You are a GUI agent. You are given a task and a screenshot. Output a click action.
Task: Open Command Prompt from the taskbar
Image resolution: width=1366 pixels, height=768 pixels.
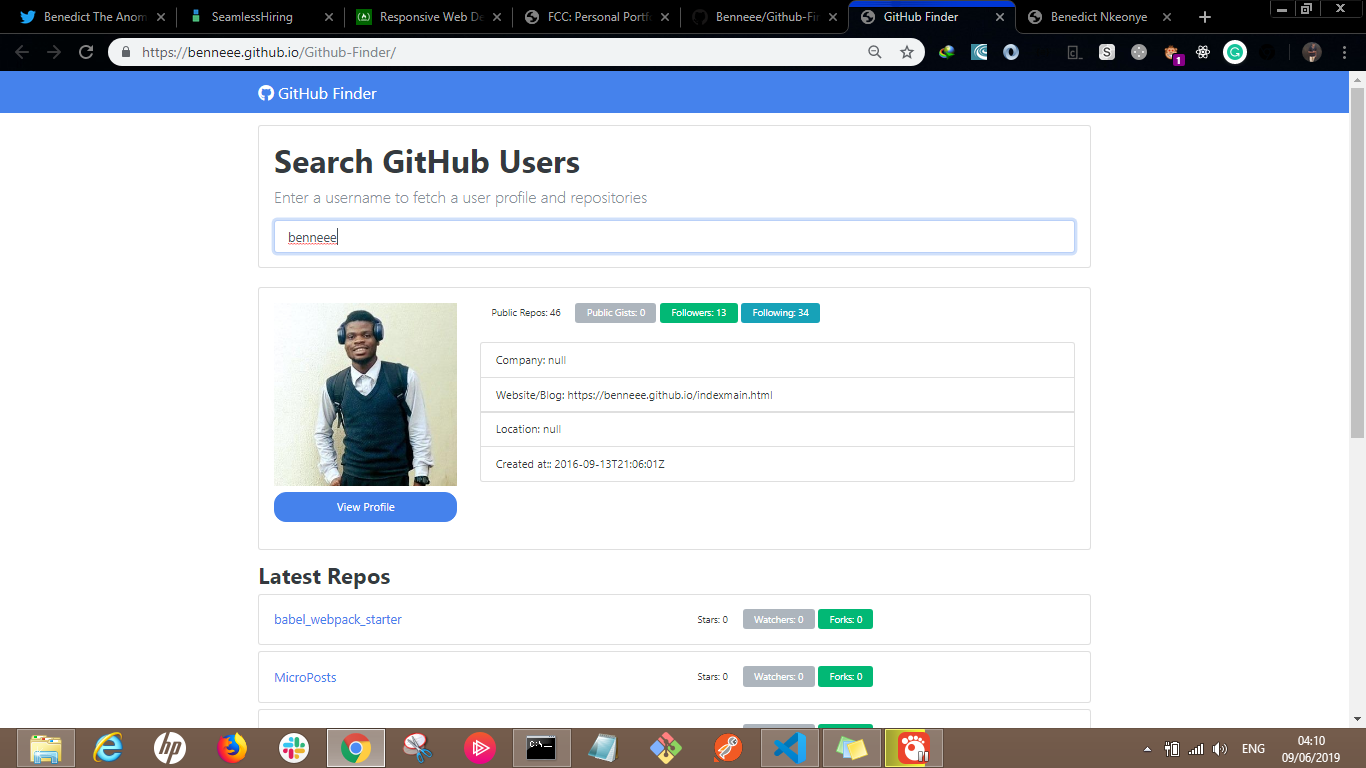[x=542, y=748]
